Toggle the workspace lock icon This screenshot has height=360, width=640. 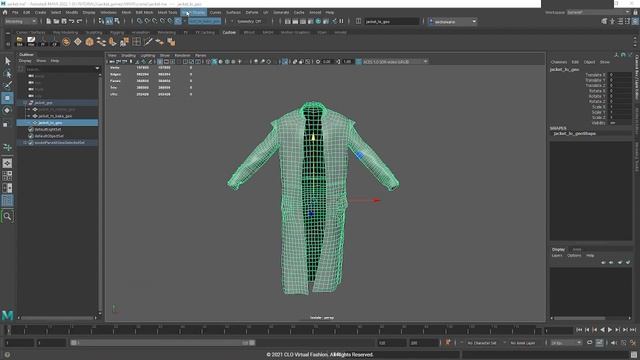pos(636,13)
